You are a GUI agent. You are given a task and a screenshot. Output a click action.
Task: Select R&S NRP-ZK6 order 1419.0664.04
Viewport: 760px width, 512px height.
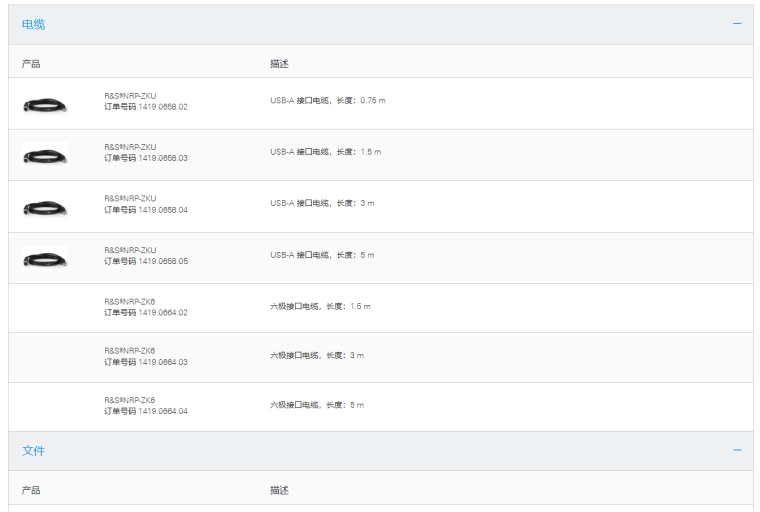[x=146, y=406]
